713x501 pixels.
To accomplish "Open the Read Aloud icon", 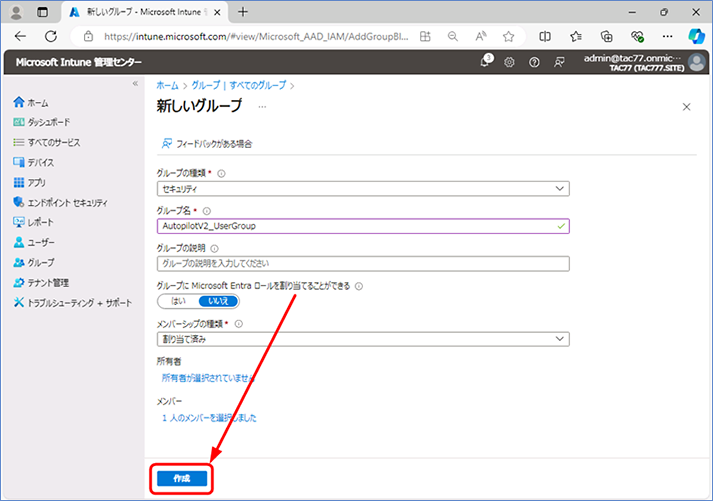I will click(x=481, y=36).
